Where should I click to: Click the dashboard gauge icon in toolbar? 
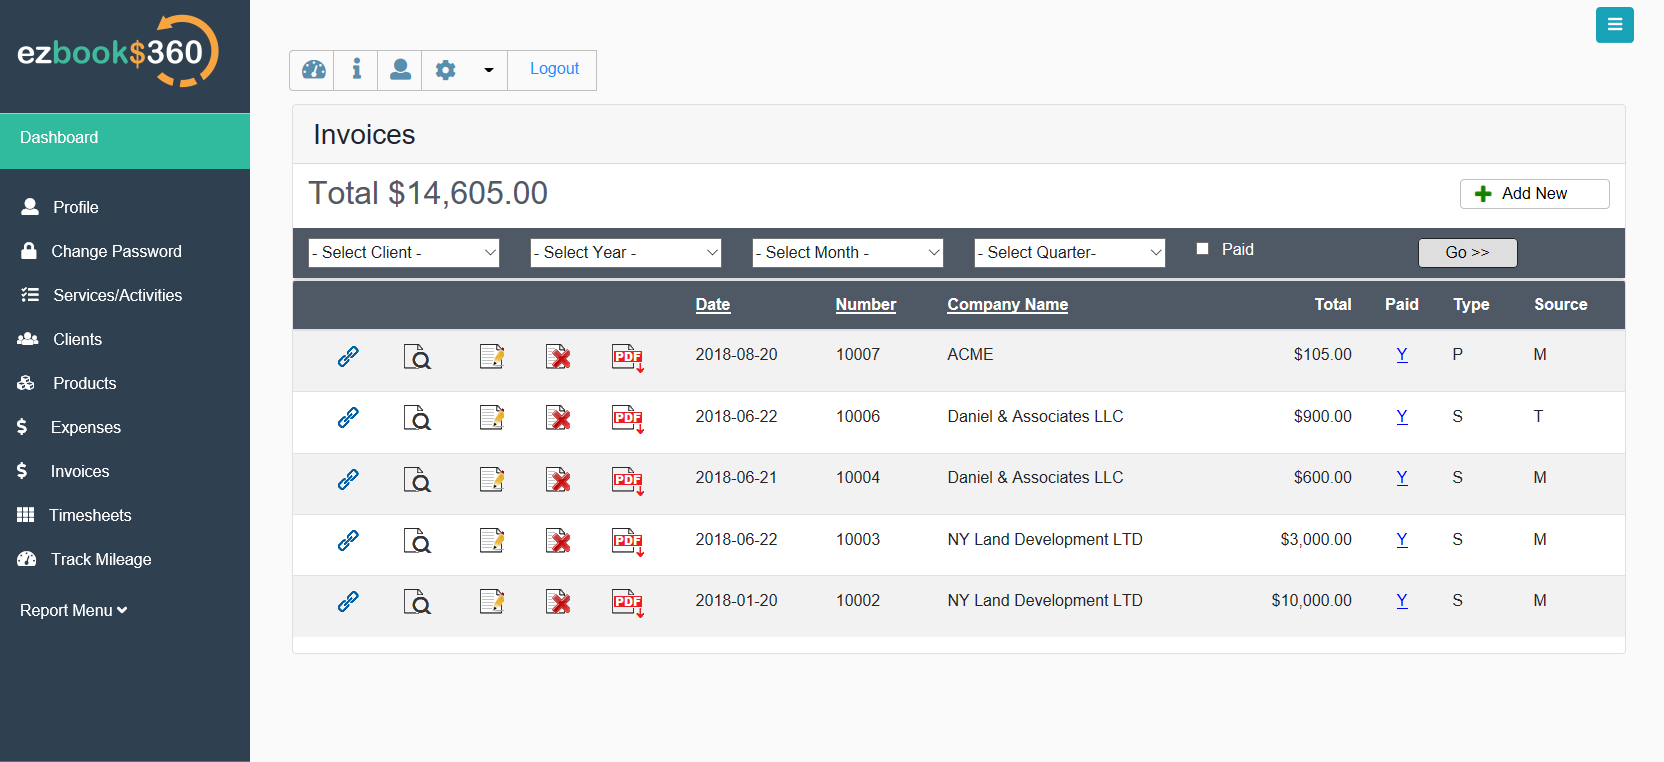click(x=313, y=70)
